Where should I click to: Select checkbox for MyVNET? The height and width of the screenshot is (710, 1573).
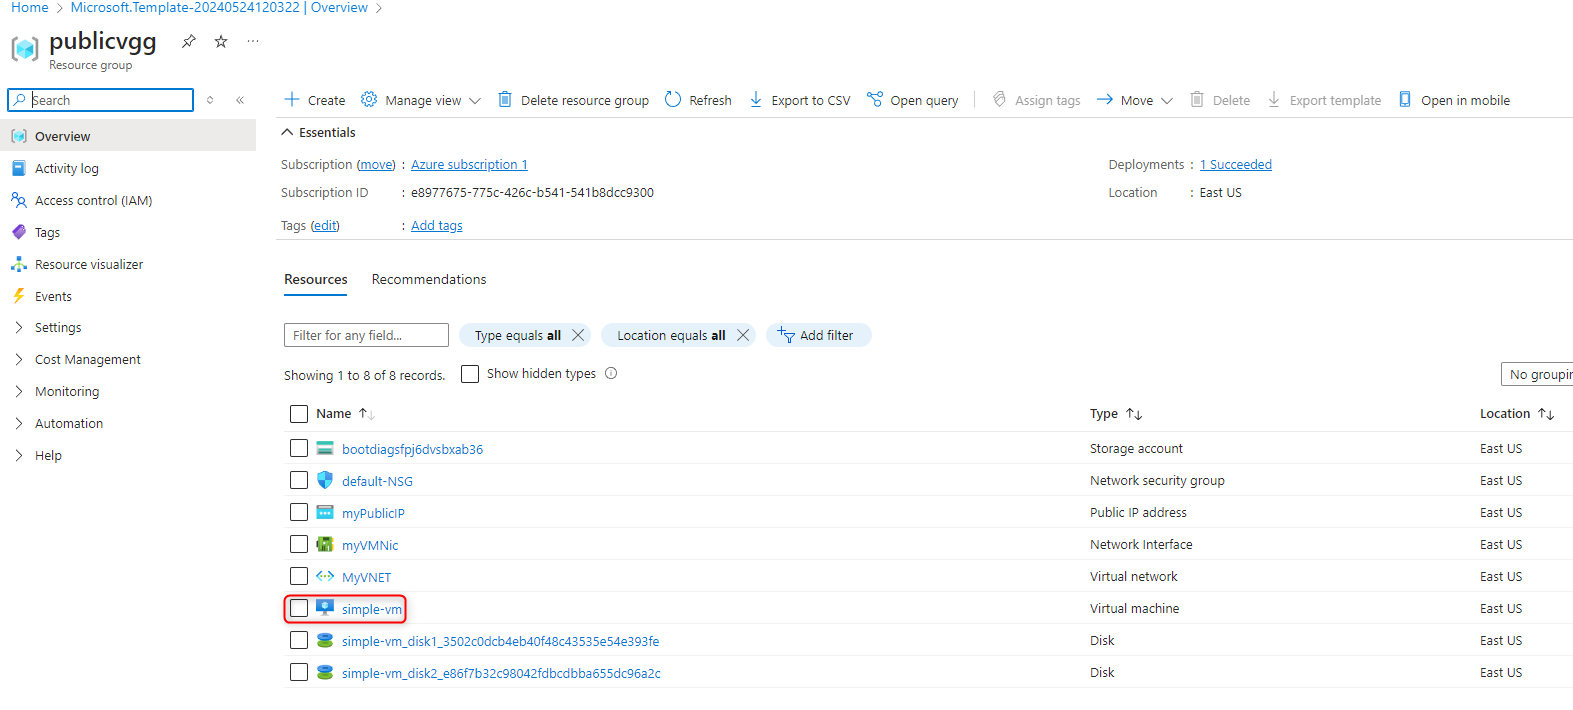click(x=299, y=576)
